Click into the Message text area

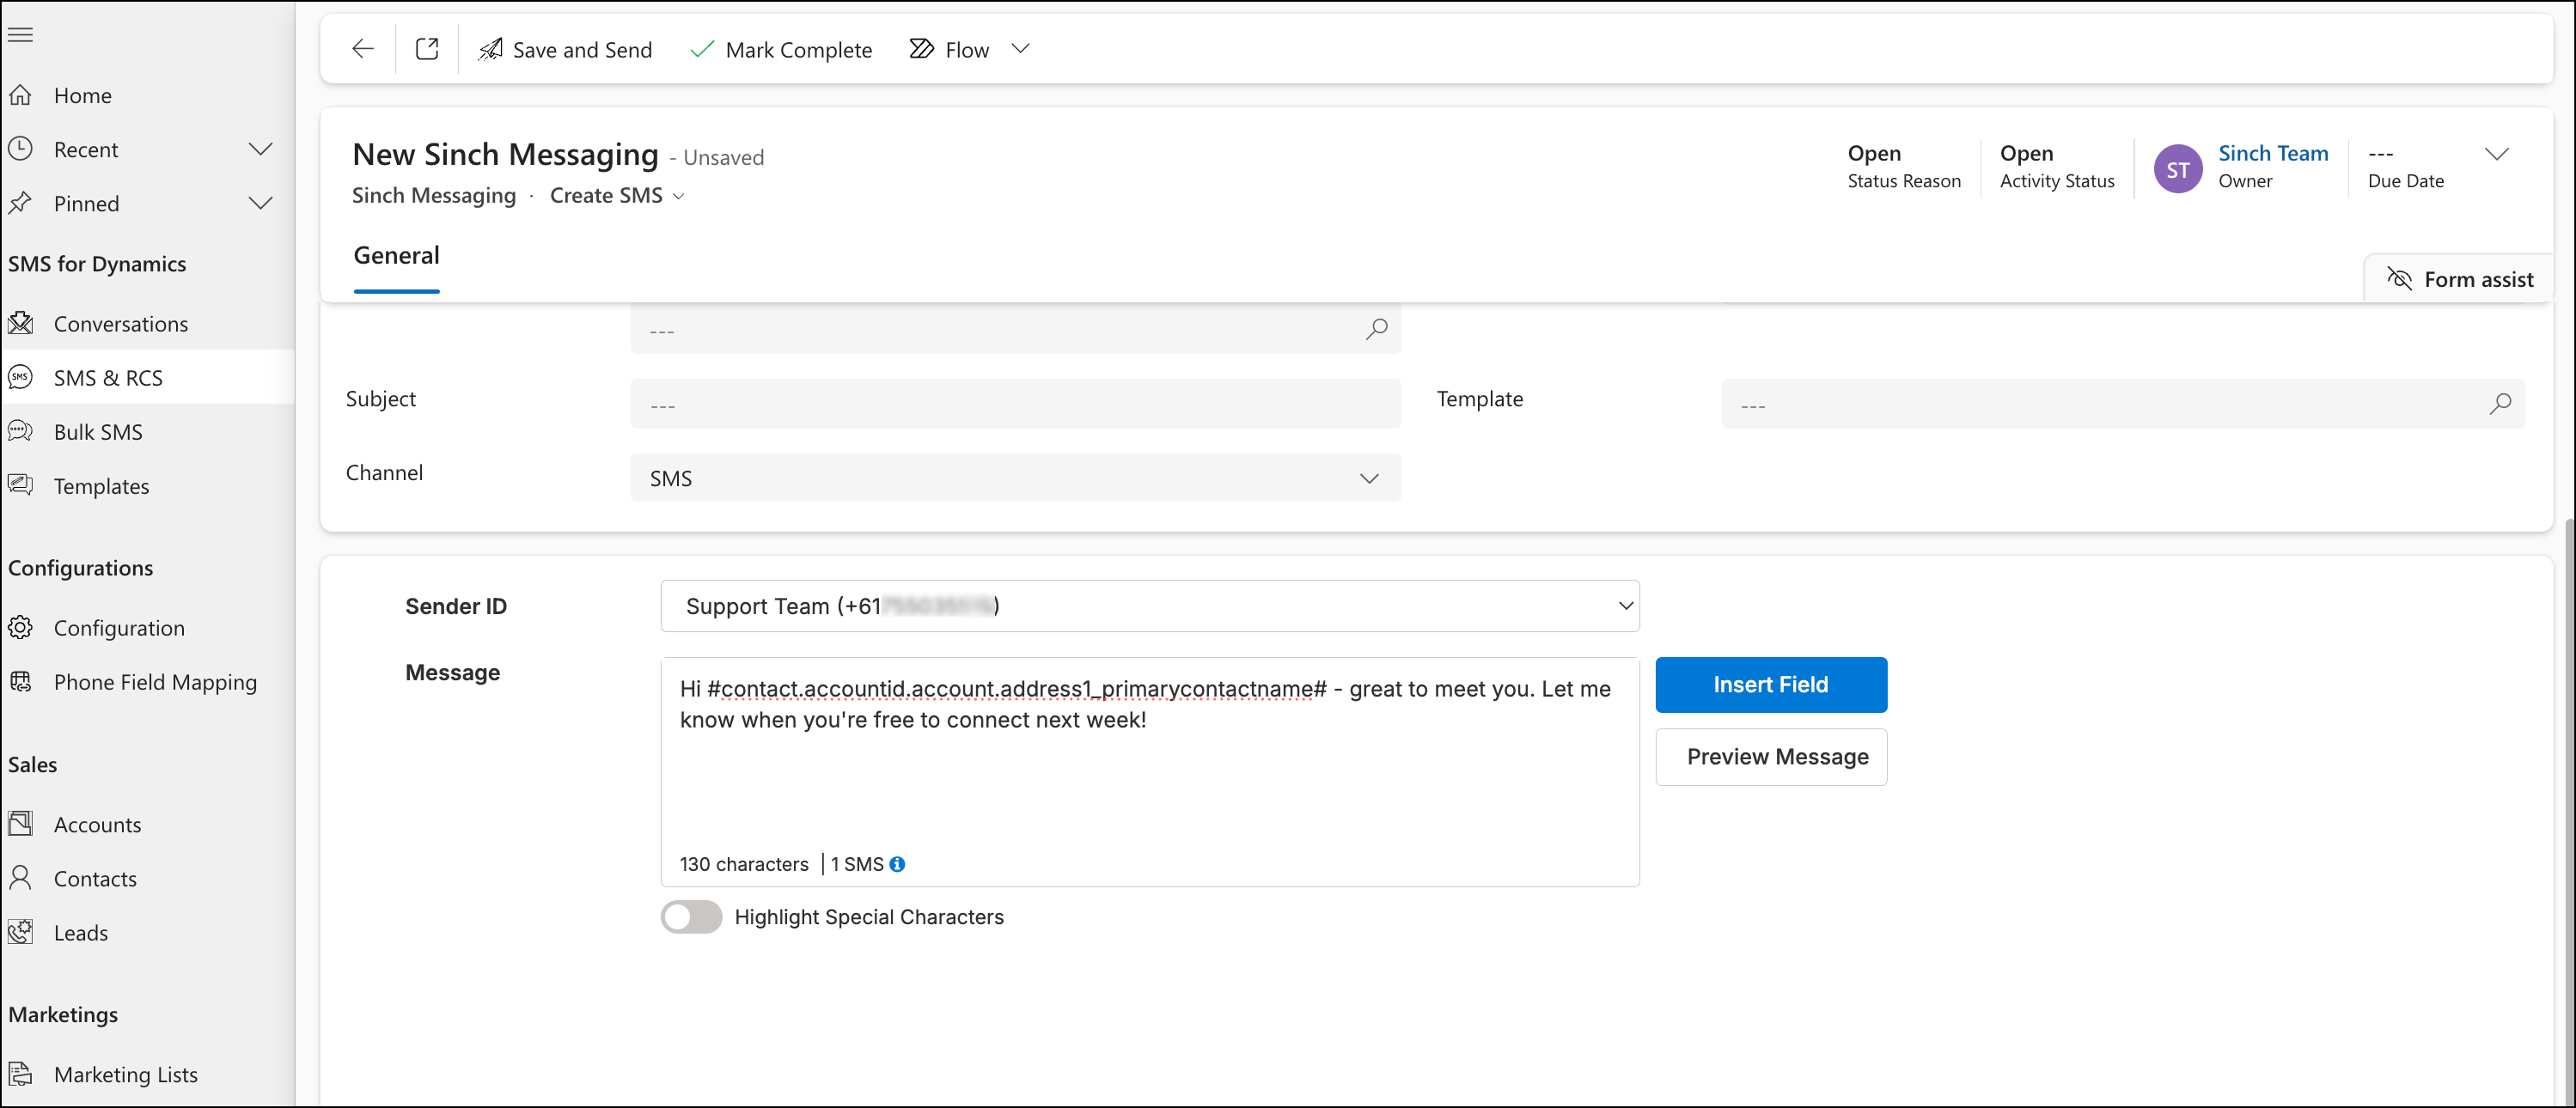coord(1150,771)
